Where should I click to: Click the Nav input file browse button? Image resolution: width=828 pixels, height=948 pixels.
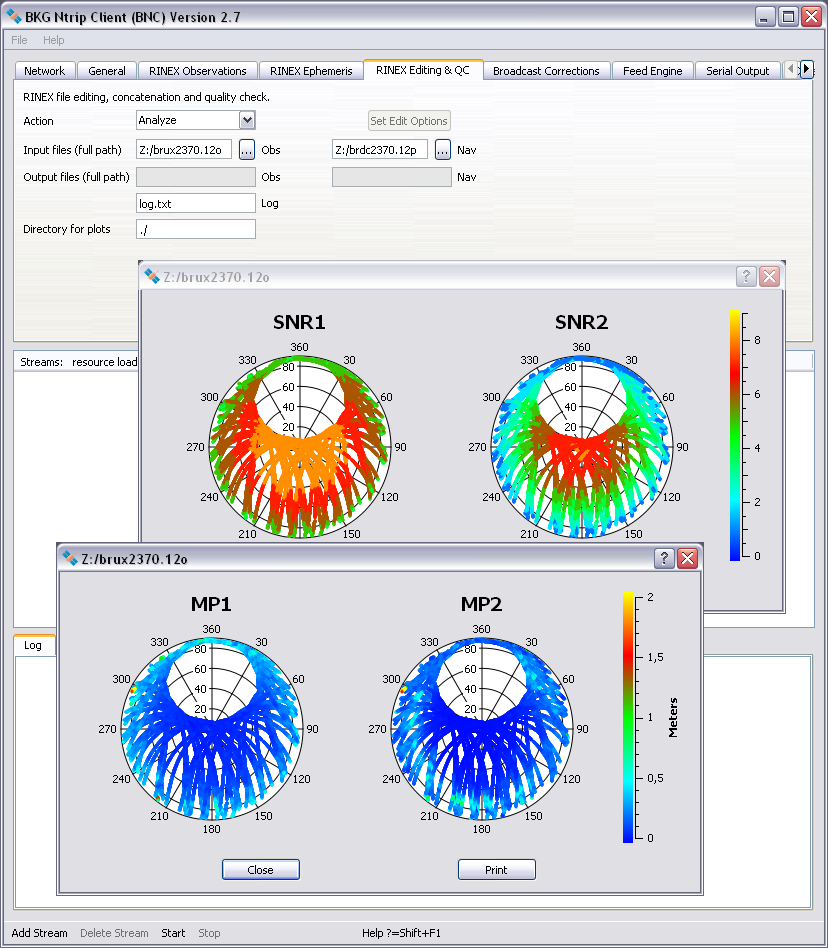coord(443,150)
